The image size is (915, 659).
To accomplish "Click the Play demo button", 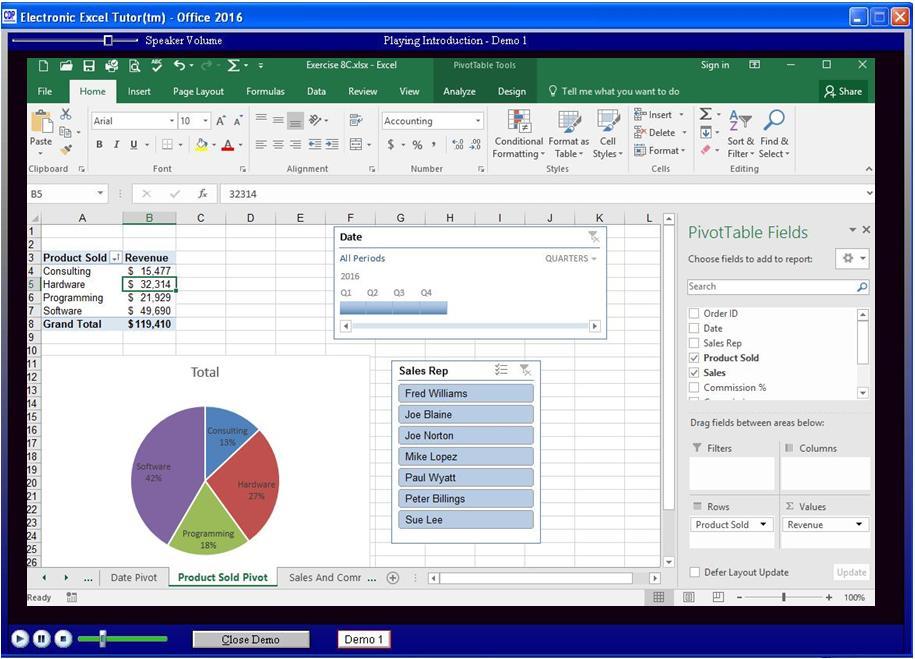I will [19, 639].
